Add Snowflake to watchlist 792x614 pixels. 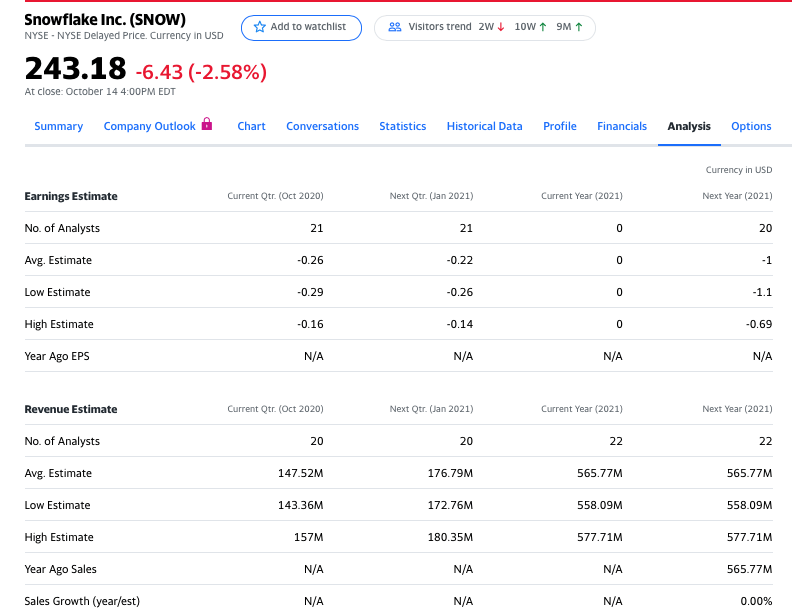point(302,27)
